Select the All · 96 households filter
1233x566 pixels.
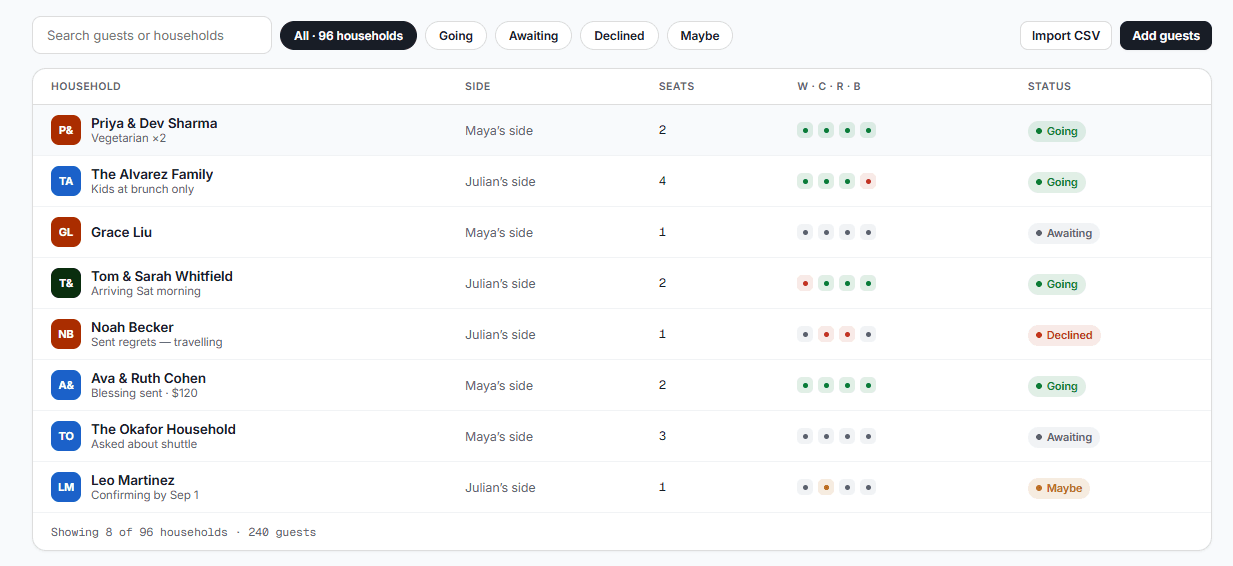[x=348, y=35]
